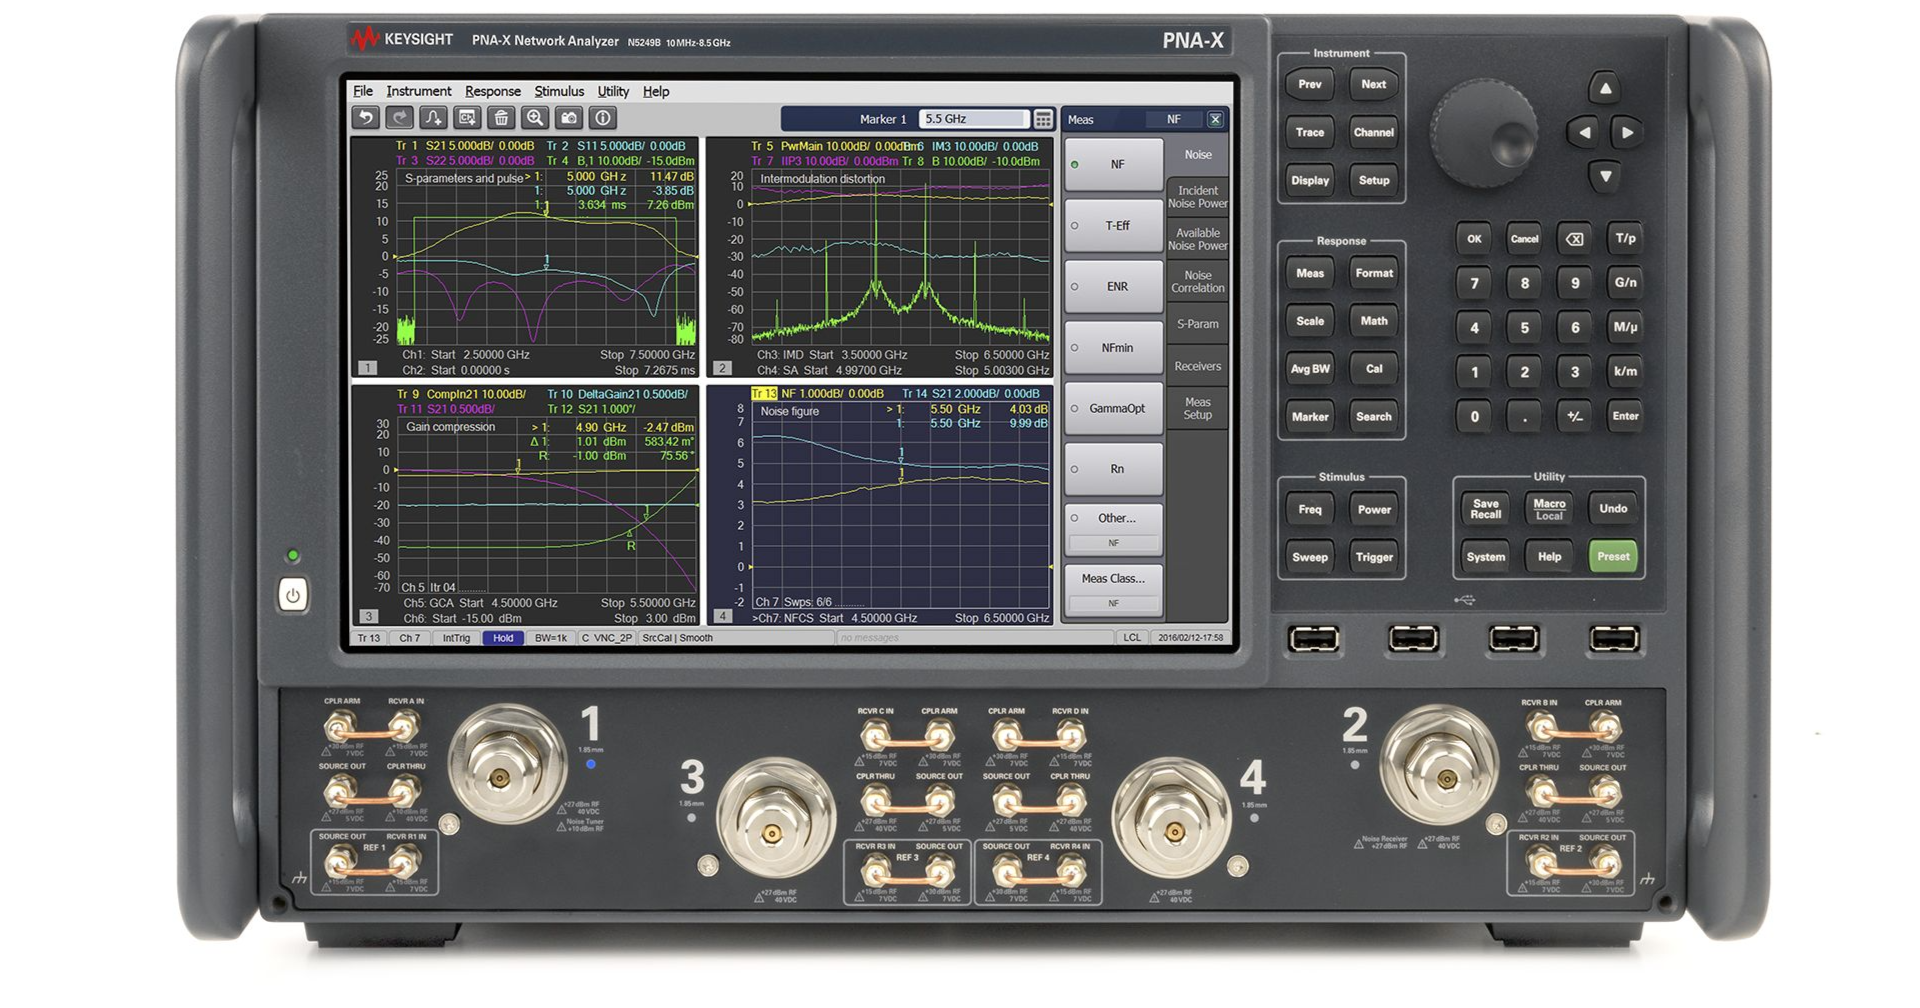Viewport: 1920px width, 1008px height.
Task: Click the undo arrow toolbar icon on screen
Action: tap(366, 118)
